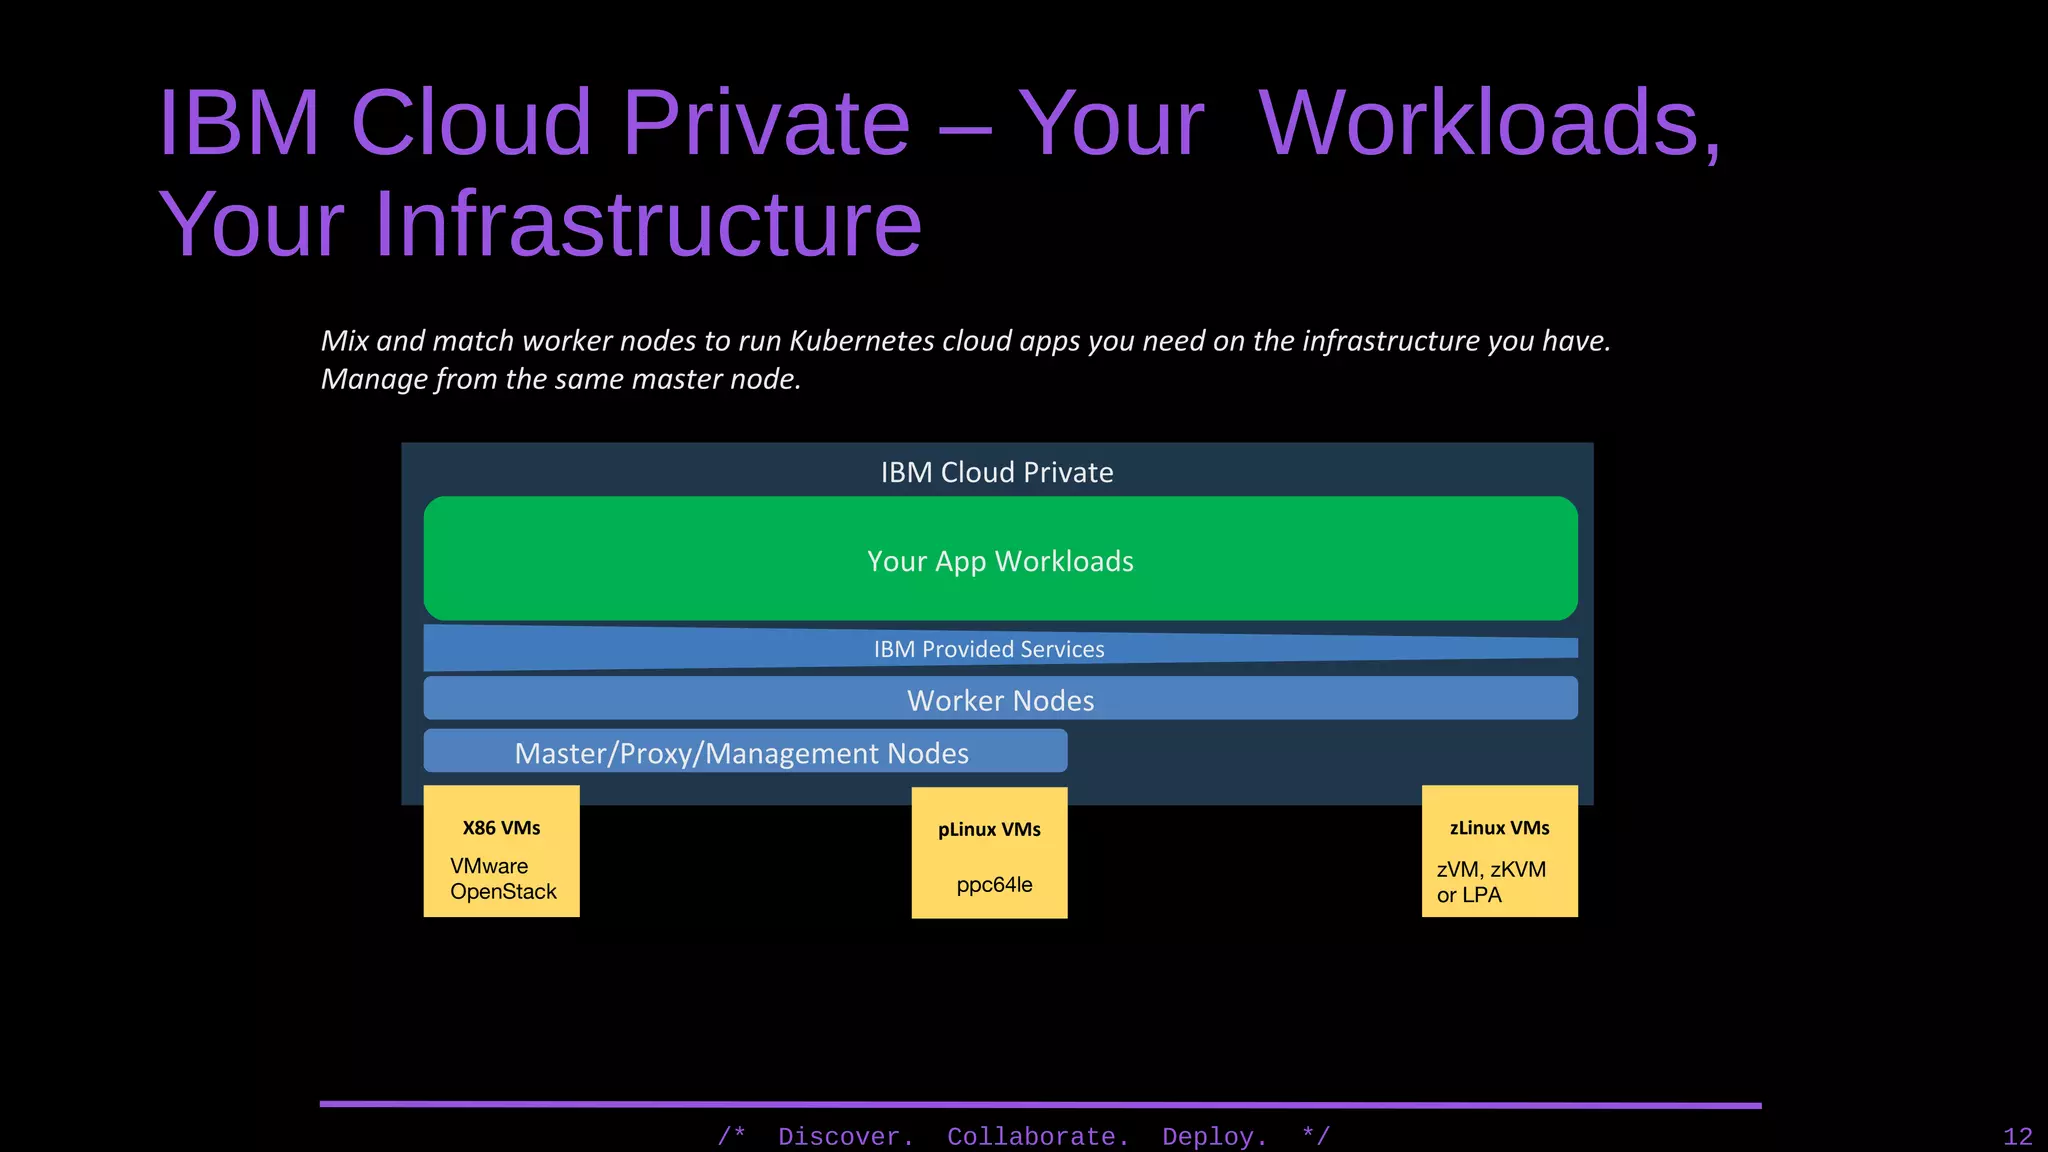2048x1152 pixels.
Task: Click the 'zLinux VMs' label
Action: click(x=1499, y=828)
